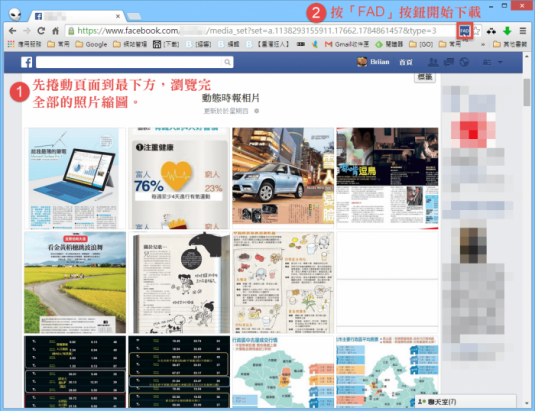
Task: Open the illustrated food recipe page thumbnail
Action: tap(283, 282)
